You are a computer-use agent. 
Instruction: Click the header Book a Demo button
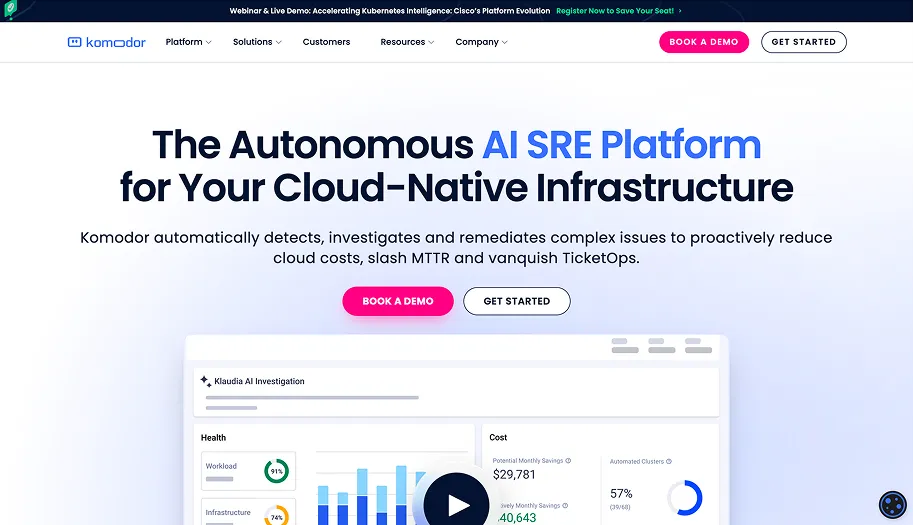pyautogui.click(x=704, y=42)
